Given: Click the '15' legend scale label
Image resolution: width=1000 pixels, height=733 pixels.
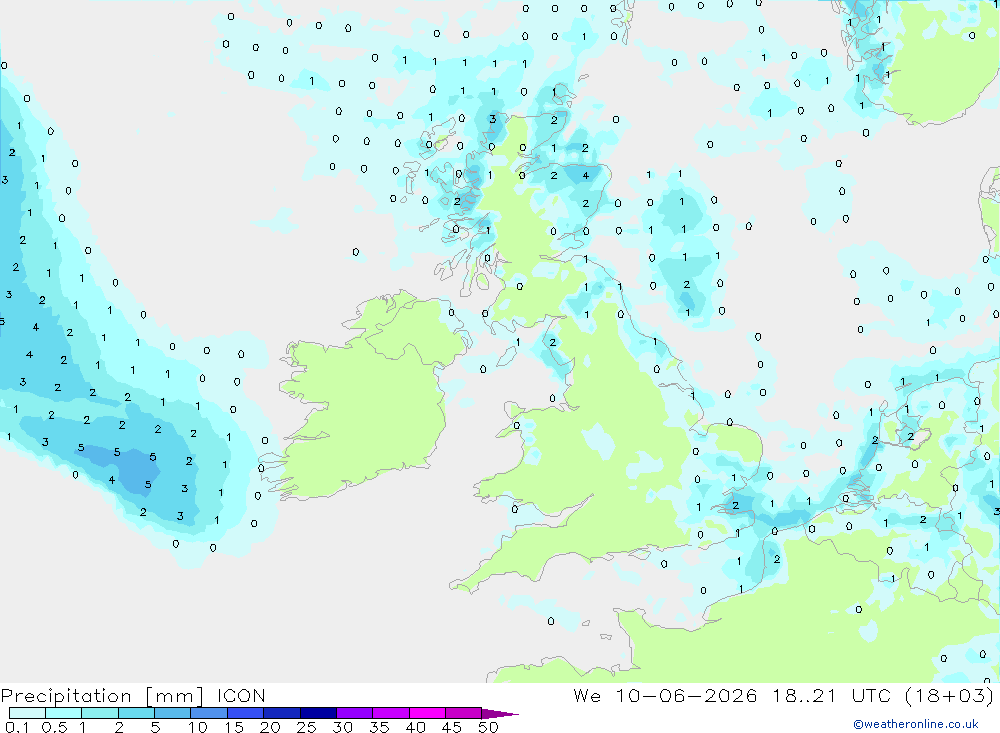Looking at the screenshot, I should click(234, 727).
